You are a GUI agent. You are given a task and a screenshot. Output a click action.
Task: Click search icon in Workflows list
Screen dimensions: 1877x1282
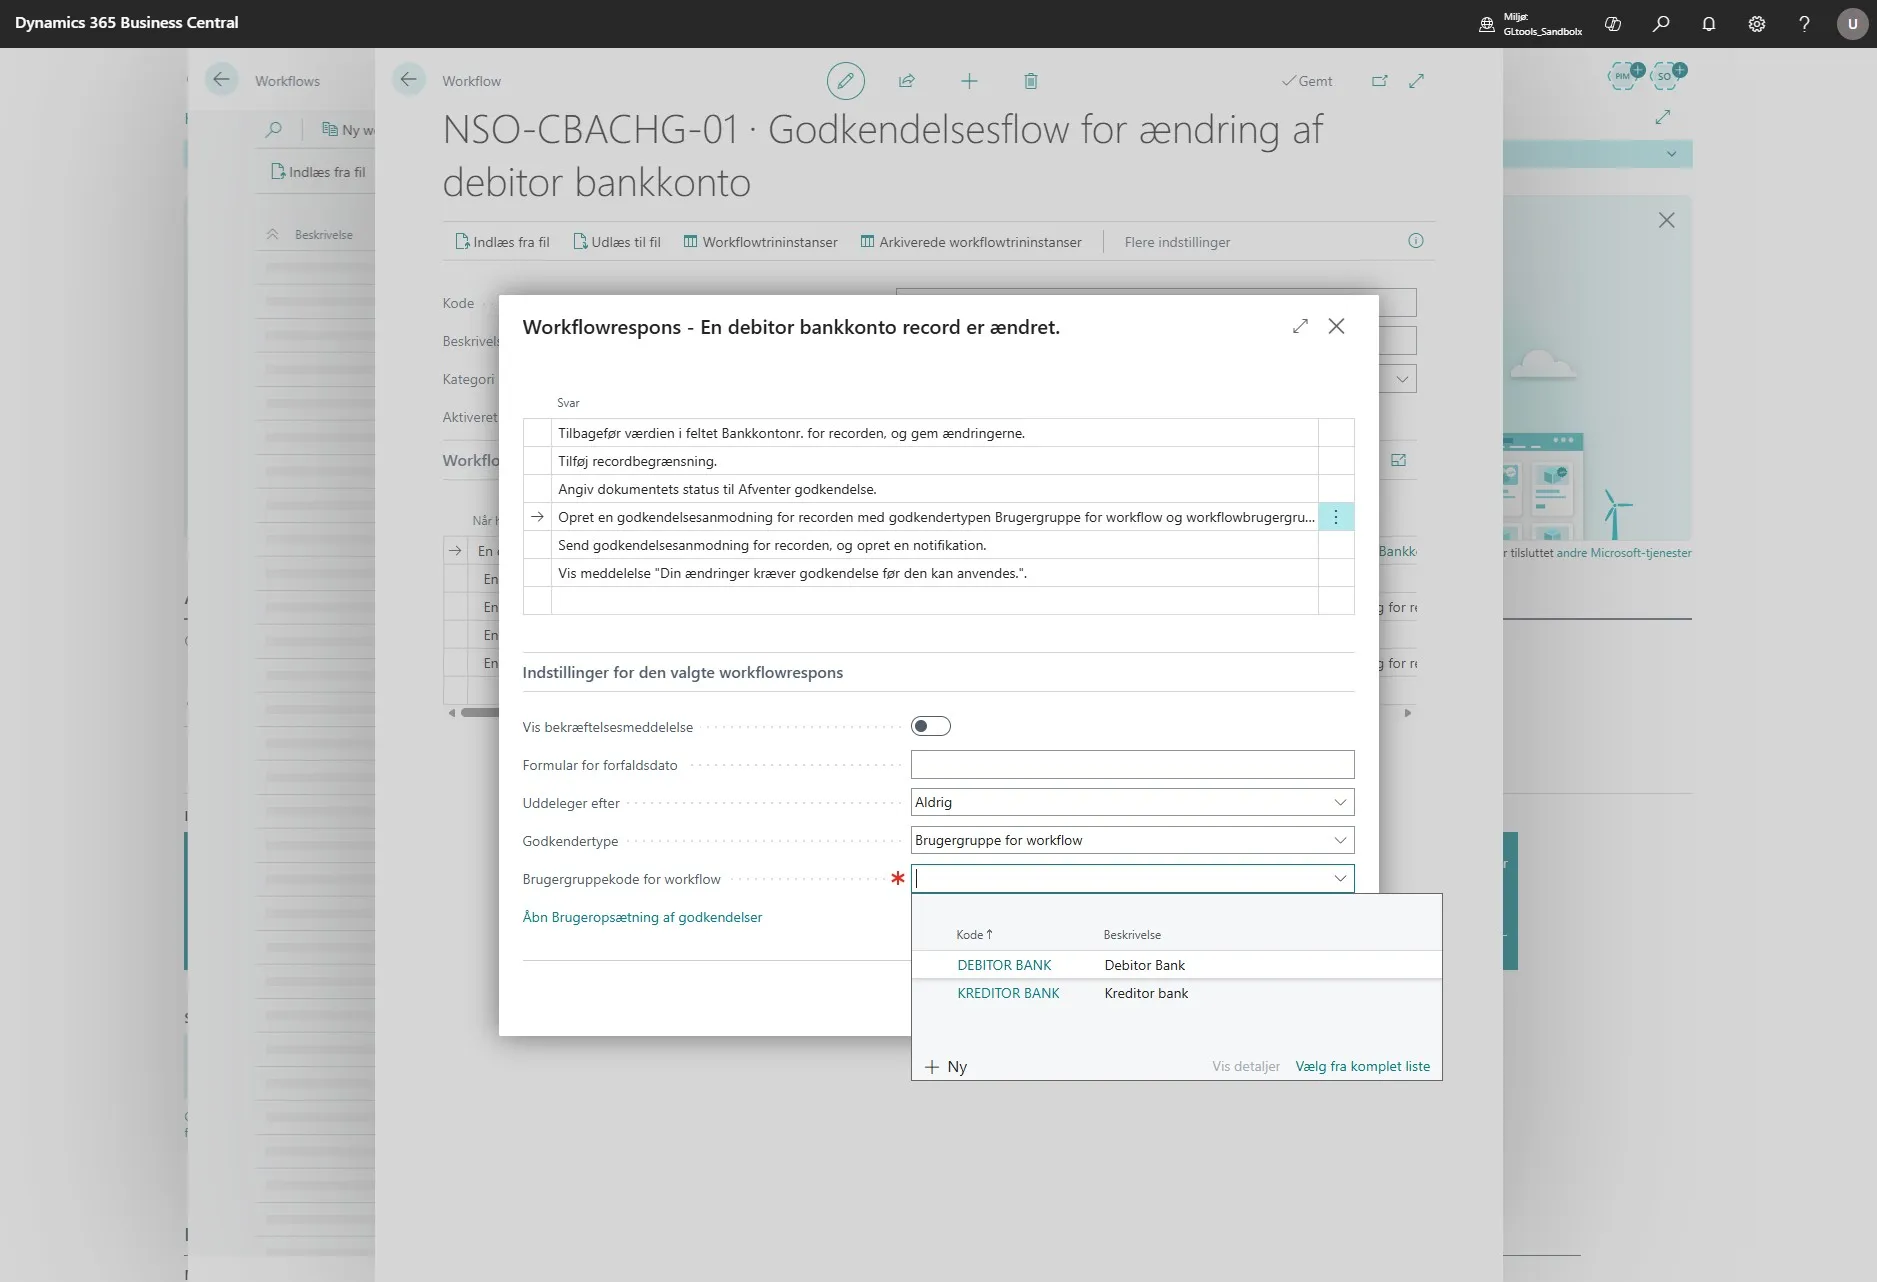(274, 129)
